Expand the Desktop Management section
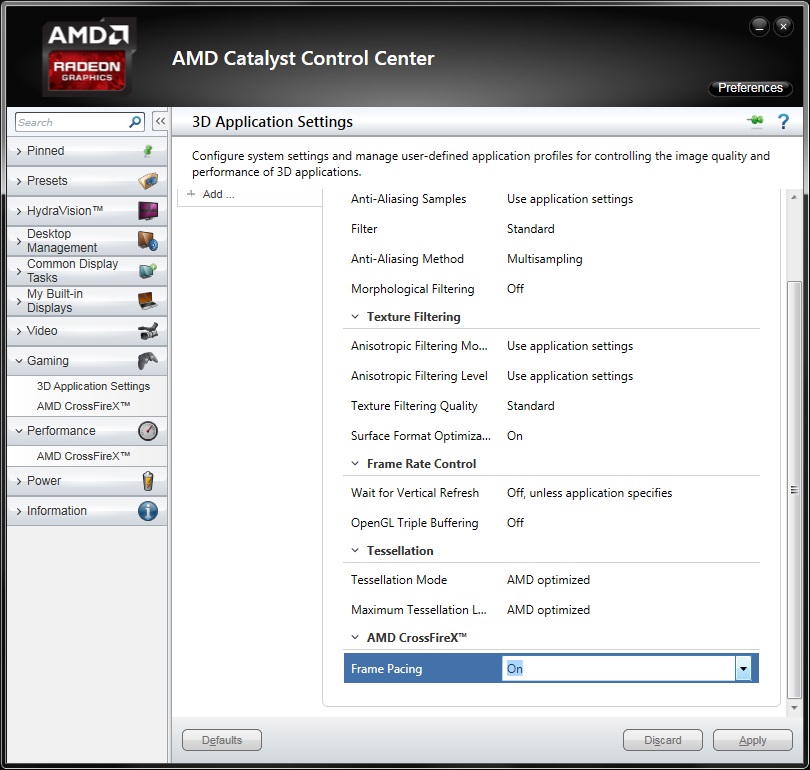This screenshot has width=810, height=770. [19, 241]
